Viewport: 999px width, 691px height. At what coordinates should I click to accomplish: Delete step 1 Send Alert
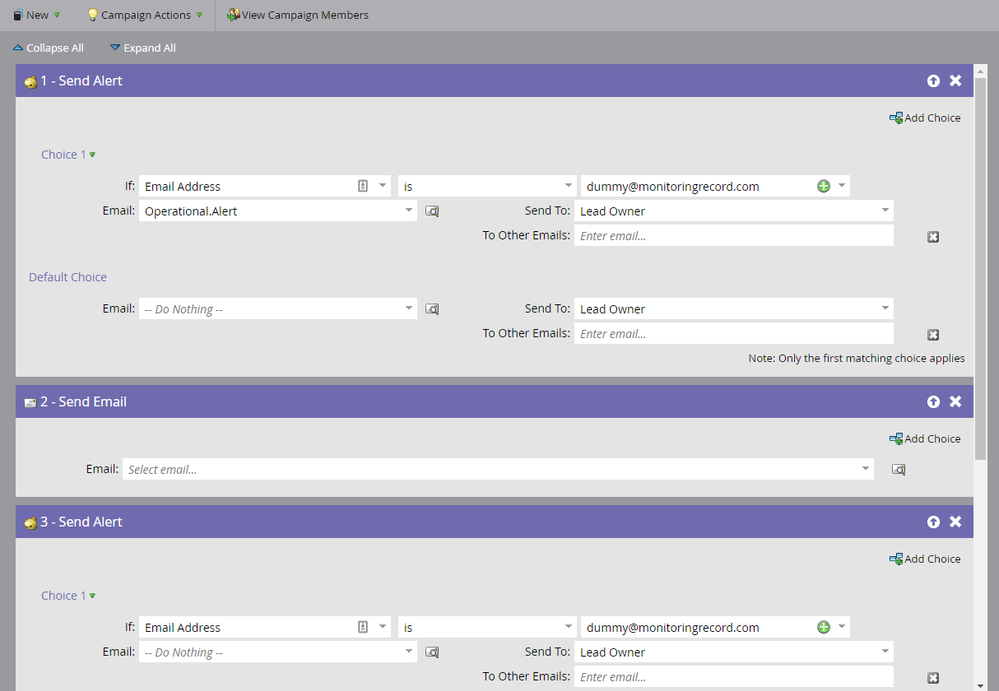coord(956,80)
